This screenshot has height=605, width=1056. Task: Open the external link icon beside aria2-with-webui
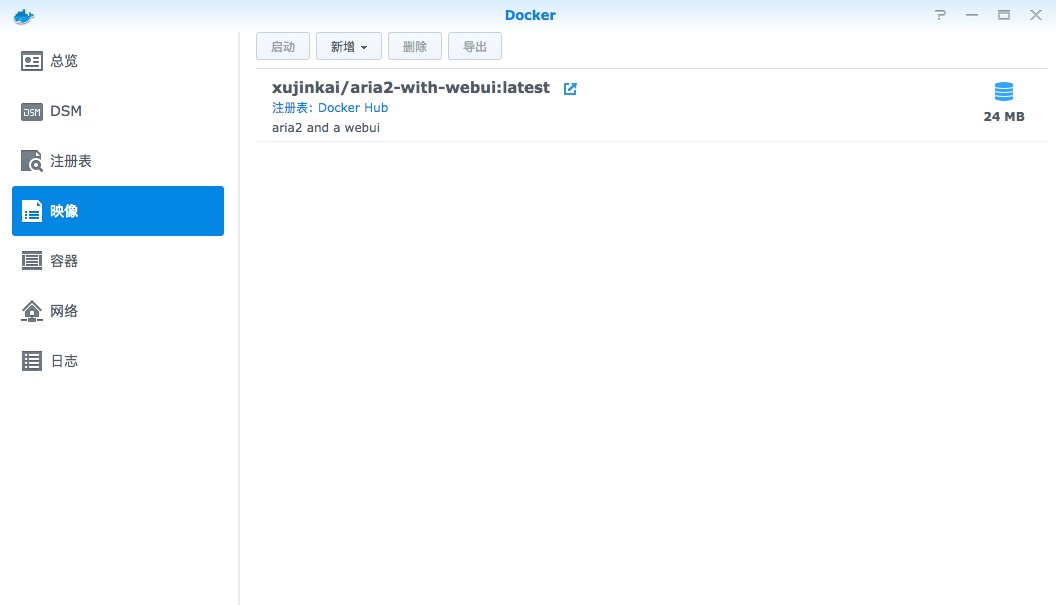tap(570, 88)
